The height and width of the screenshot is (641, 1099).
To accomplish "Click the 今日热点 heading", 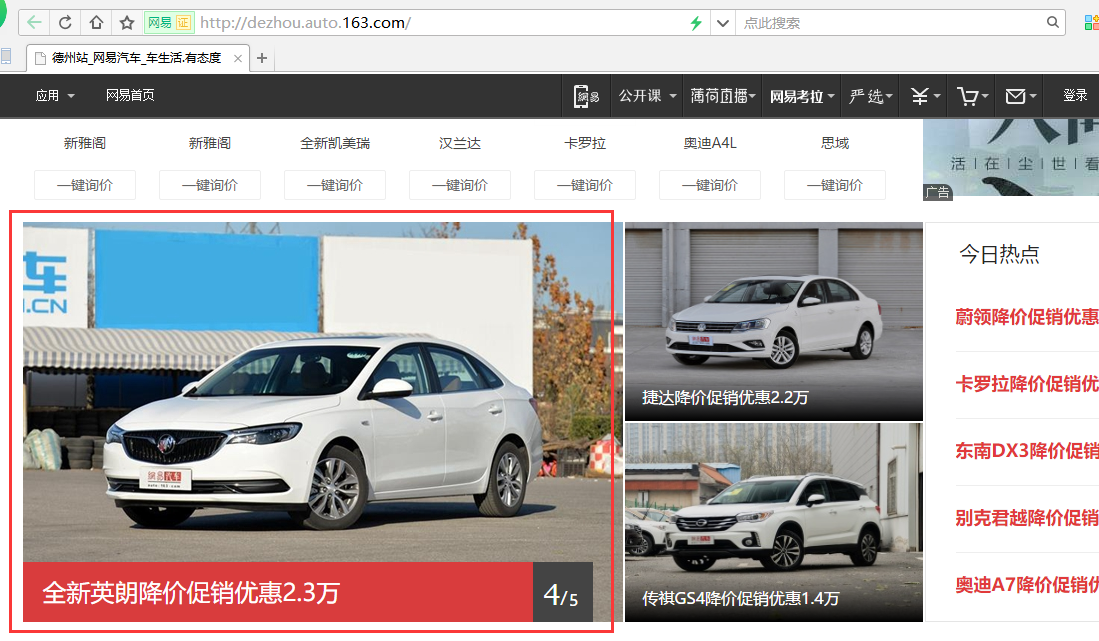I will (x=999, y=254).
